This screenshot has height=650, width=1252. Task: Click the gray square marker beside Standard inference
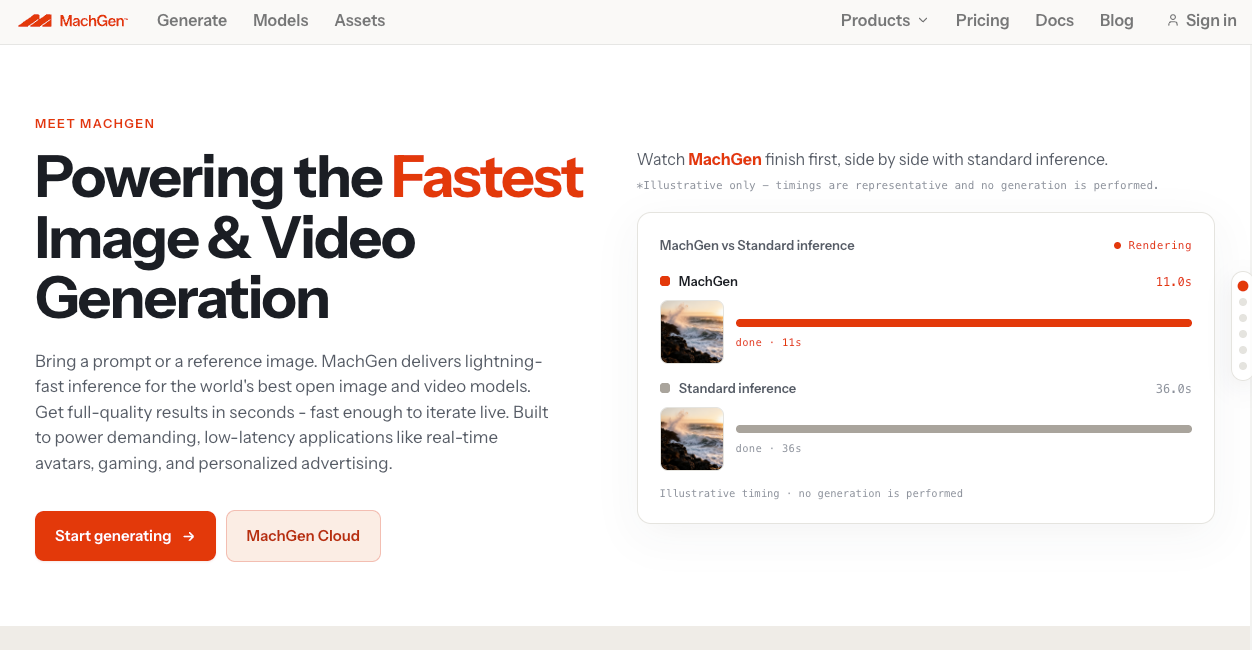[x=665, y=388]
